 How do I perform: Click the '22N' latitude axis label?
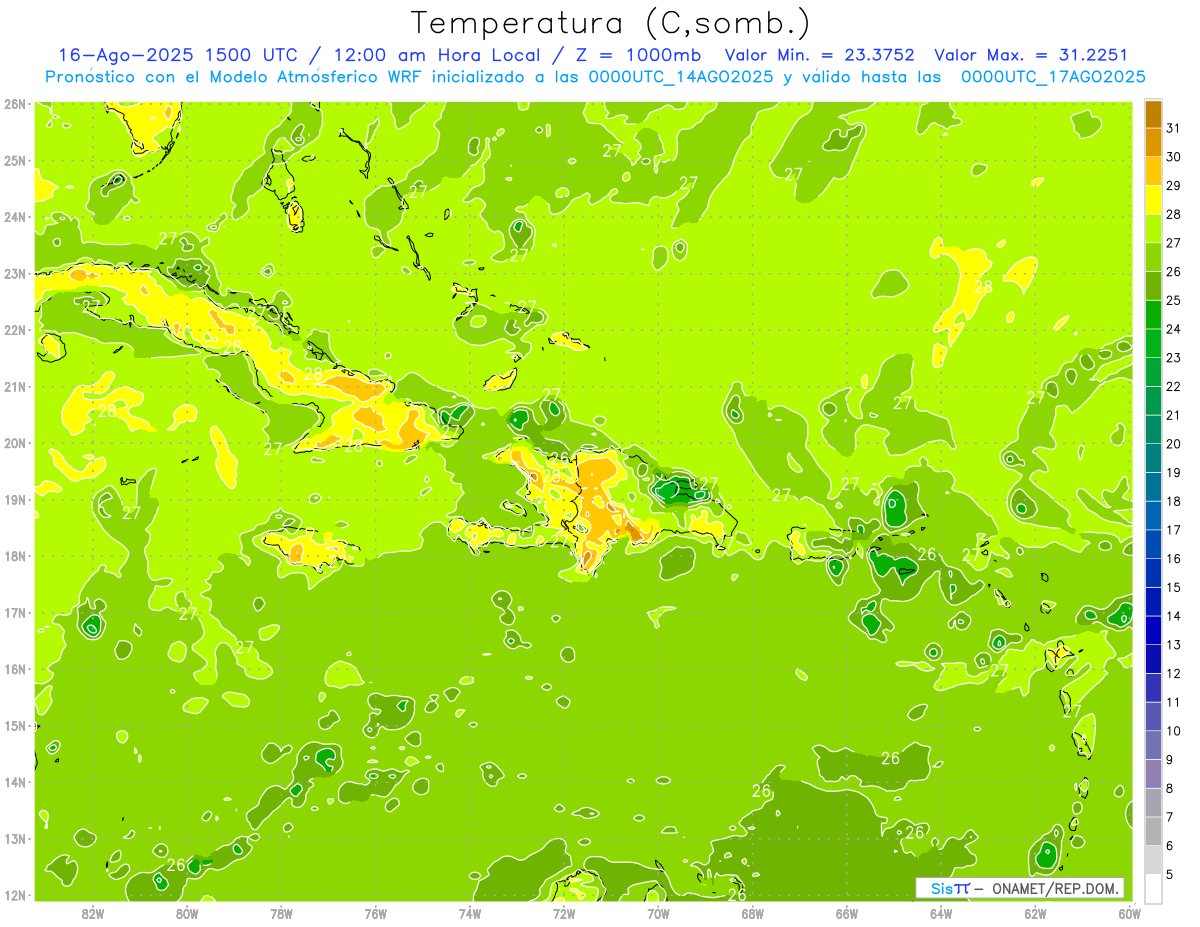[16, 330]
